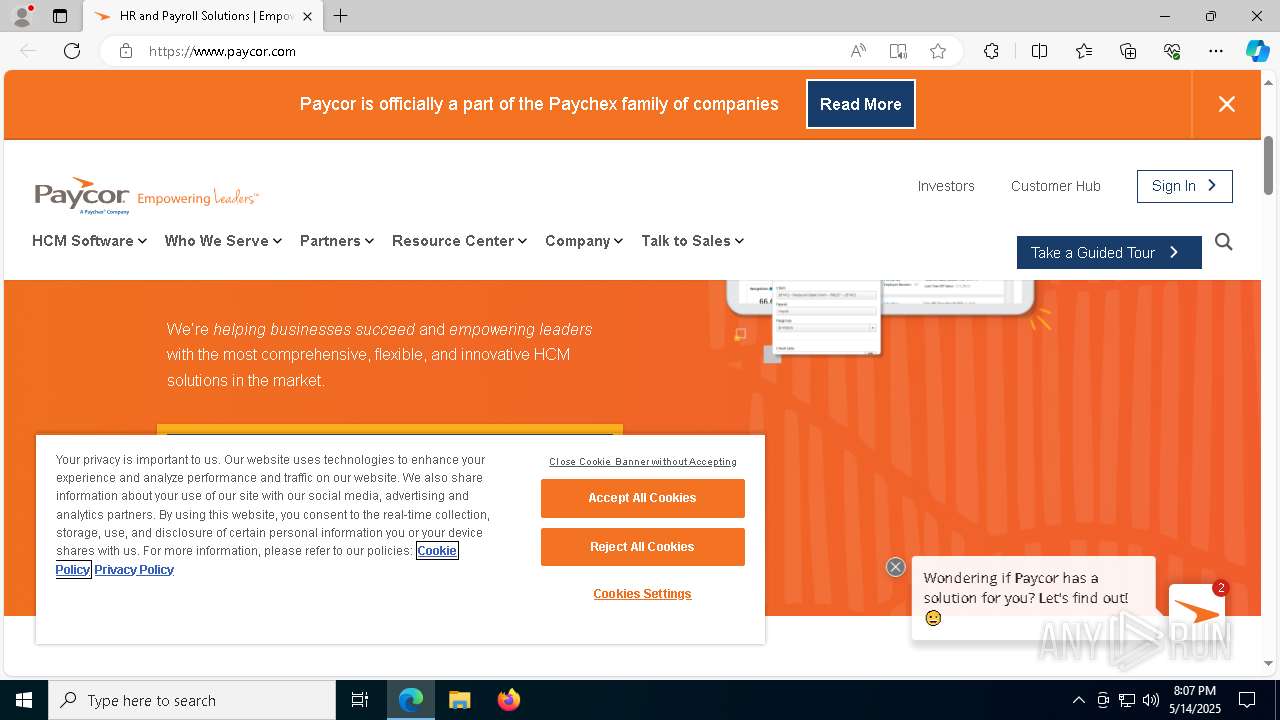This screenshot has height=720, width=1280.
Task: Open the Windows Start menu
Action: point(24,700)
